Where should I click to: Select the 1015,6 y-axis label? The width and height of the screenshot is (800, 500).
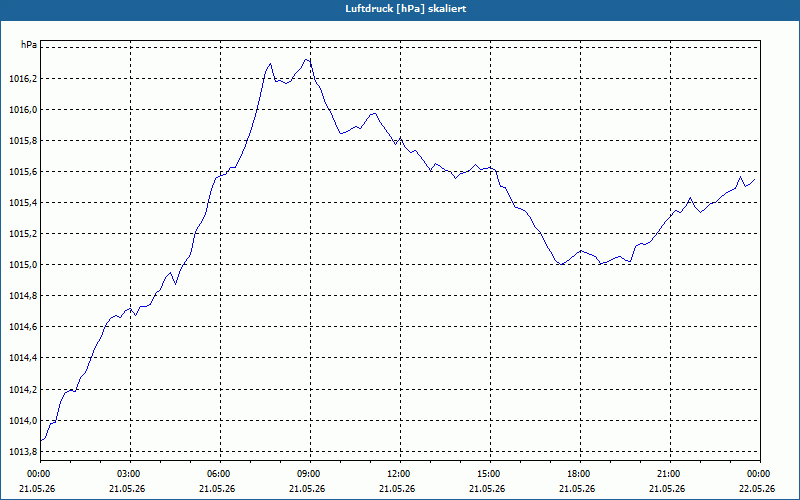coord(22,172)
